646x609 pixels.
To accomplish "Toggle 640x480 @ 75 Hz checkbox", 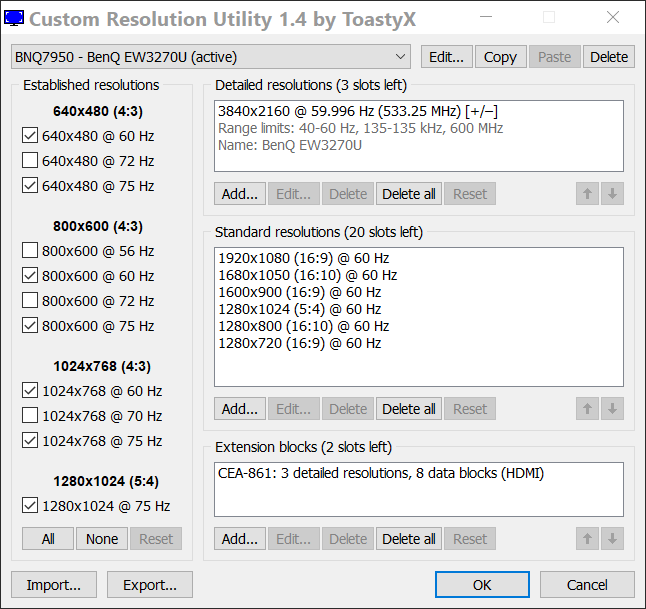I will (x=30, y=186).
